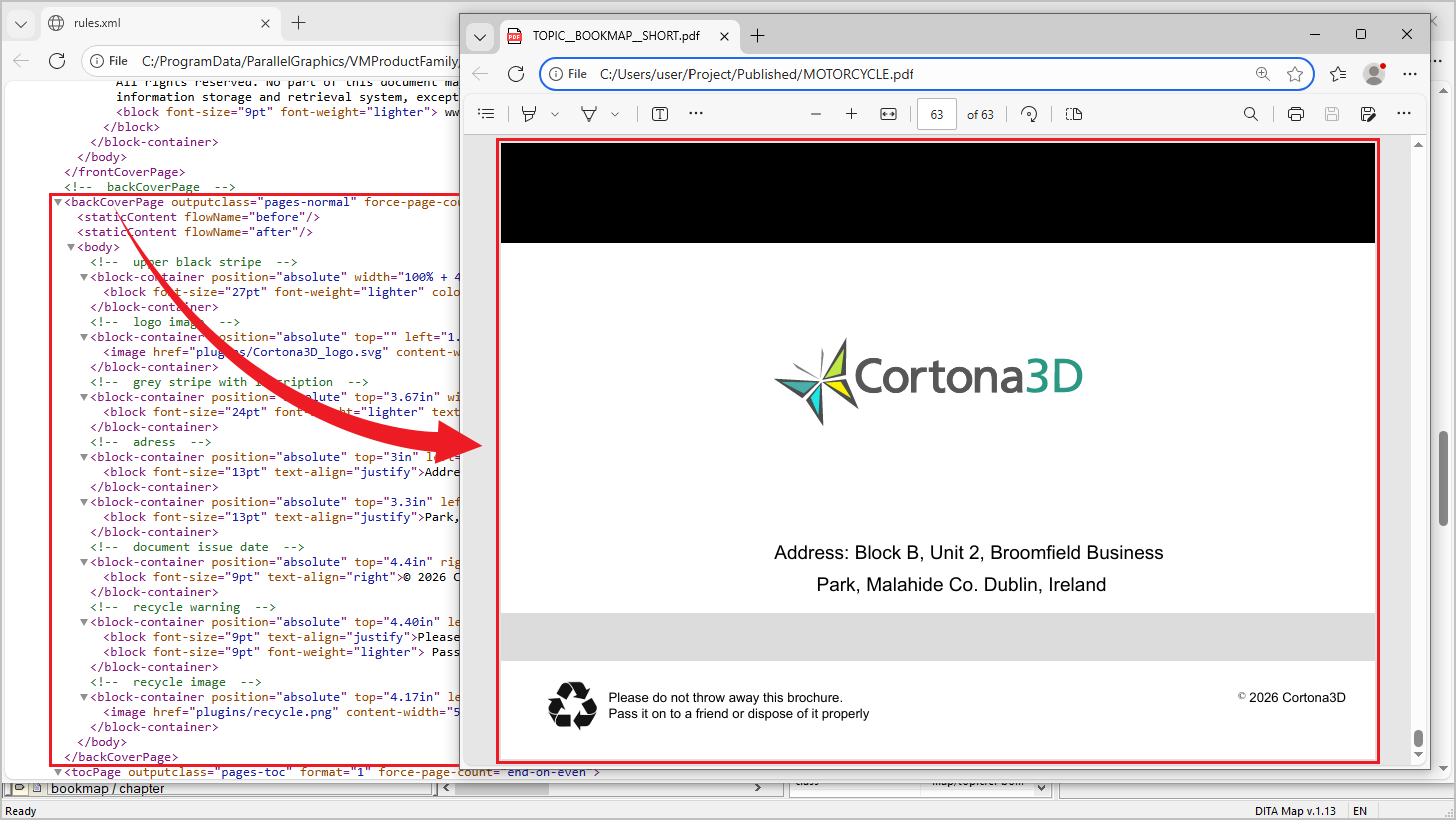This screenshot has height=820, width=1456.
Task: Open Find search in the PDF toolbar
Action: (x=1251, y=114)
